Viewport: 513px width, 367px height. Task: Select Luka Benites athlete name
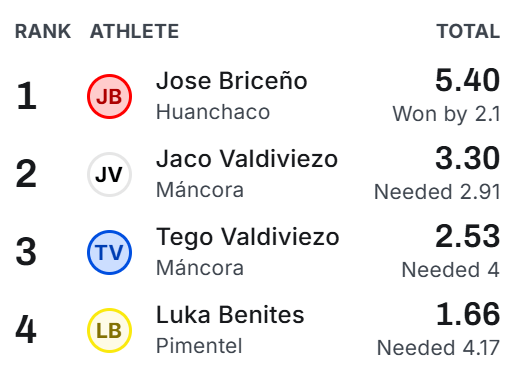pos(230,315)
